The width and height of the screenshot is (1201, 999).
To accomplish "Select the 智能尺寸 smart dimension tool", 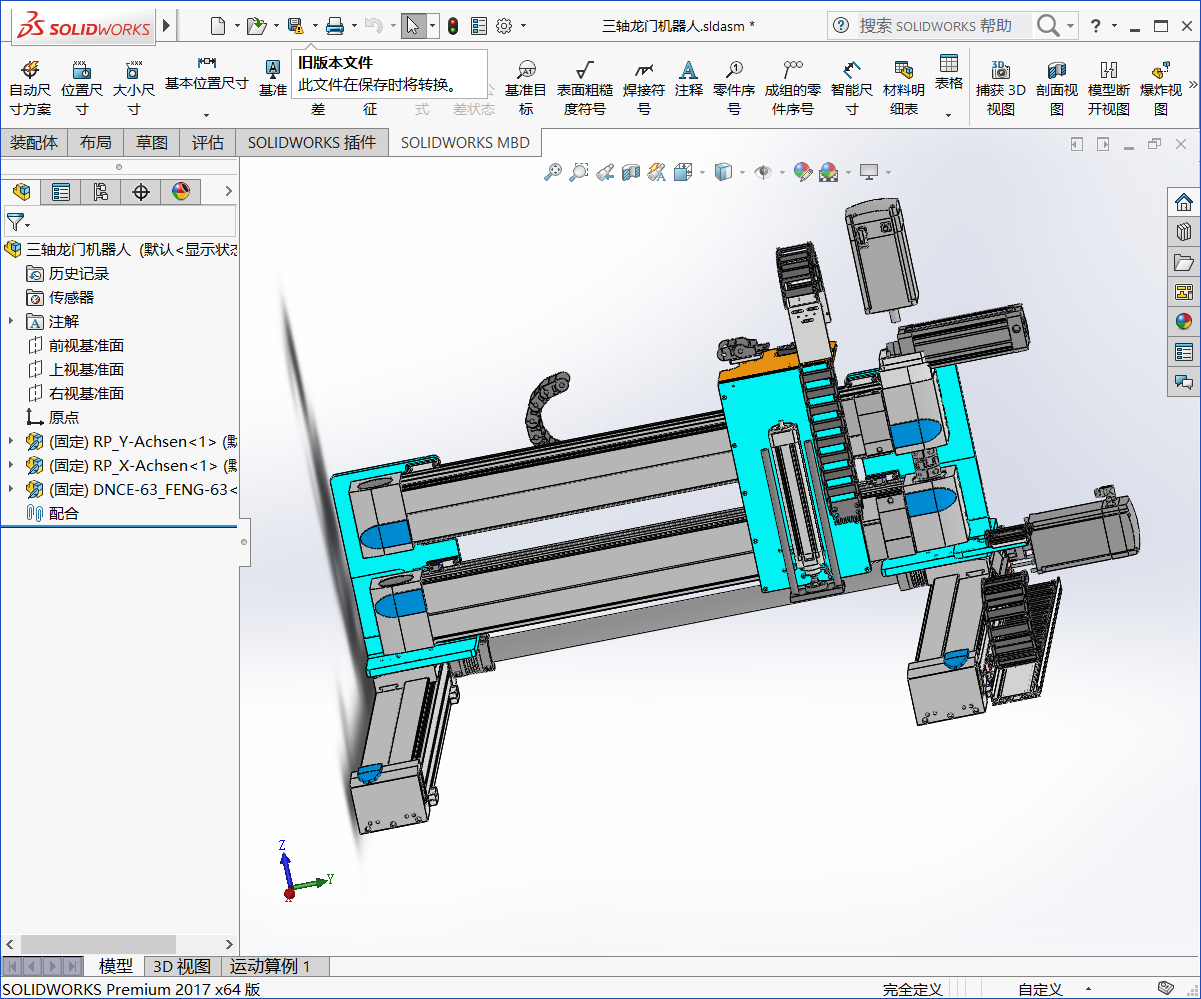I will (852, 87).
